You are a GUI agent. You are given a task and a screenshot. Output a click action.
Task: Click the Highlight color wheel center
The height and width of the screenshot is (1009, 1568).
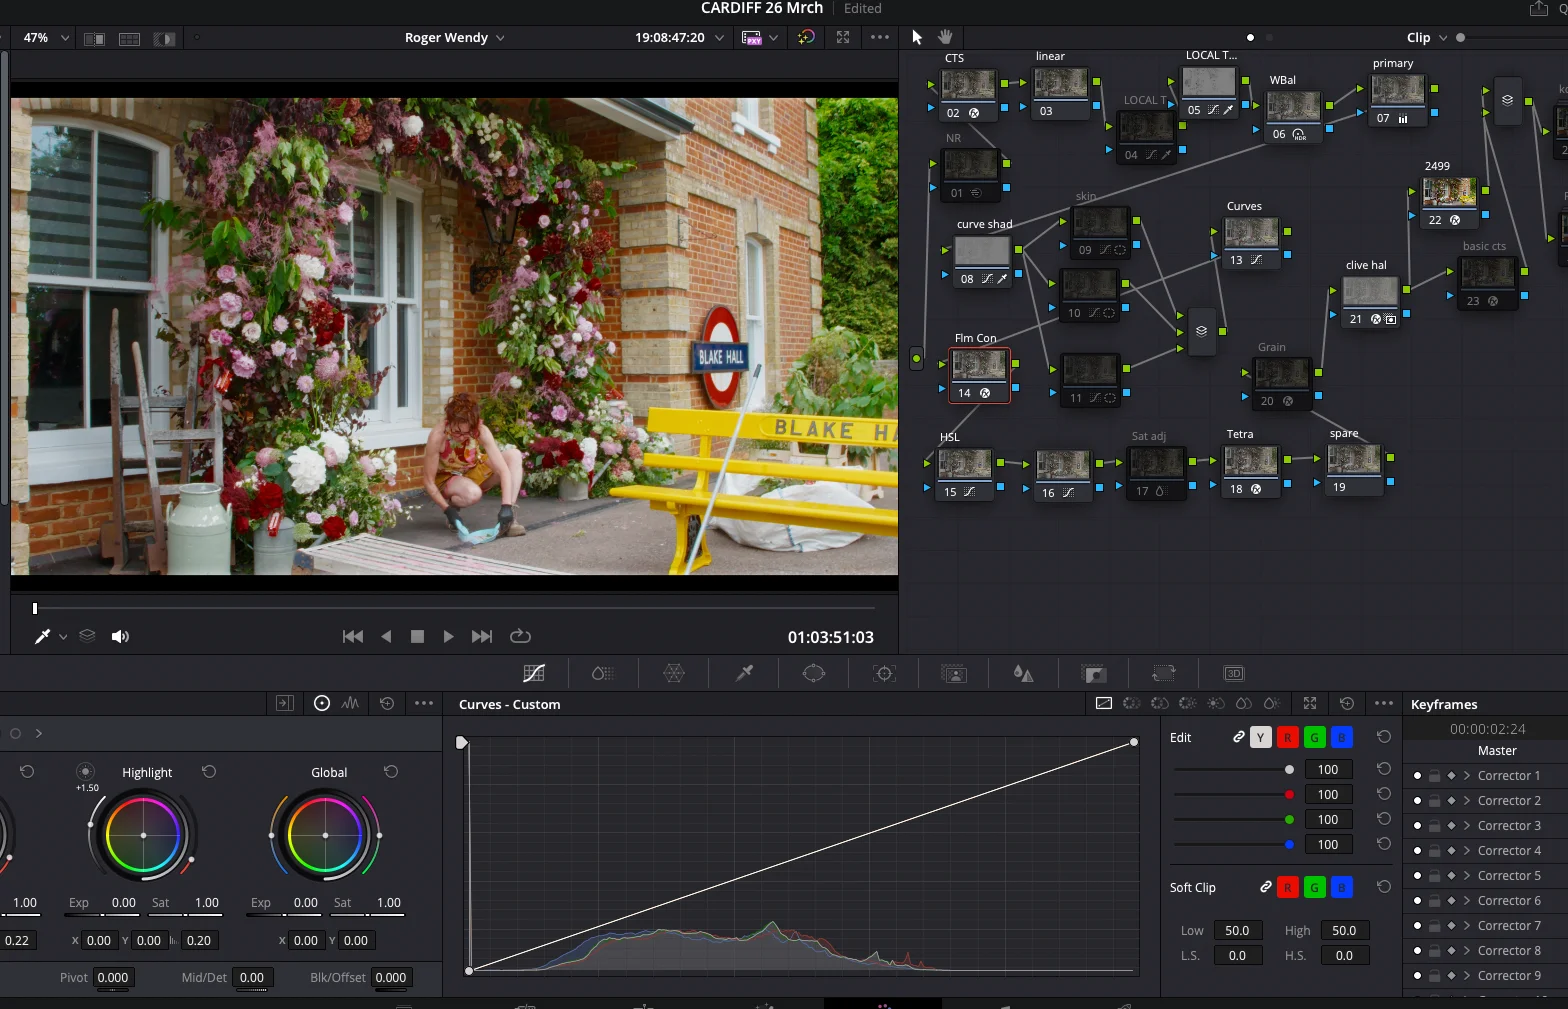pyautogui.click(x=143, y=835)
